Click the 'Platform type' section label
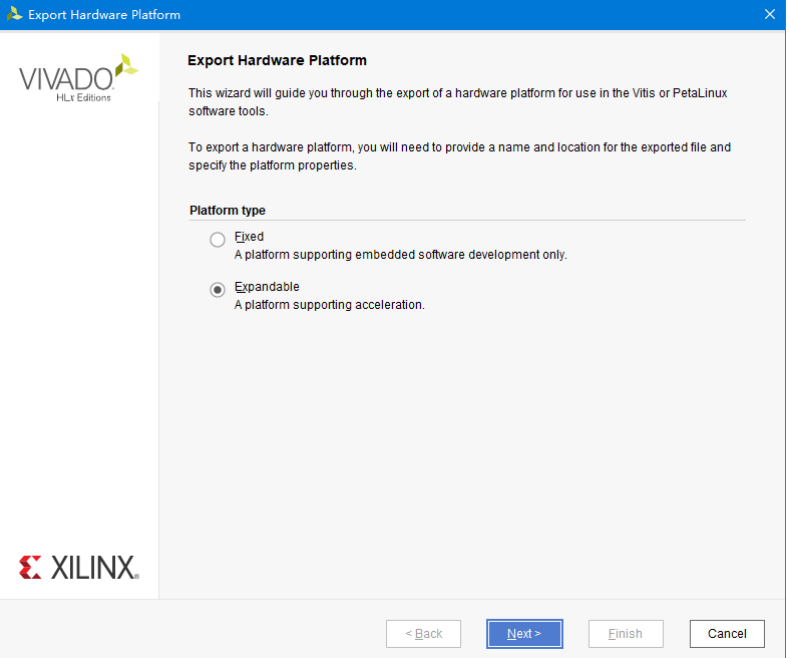Image resolution: width=789 pixels, height=658 pixels. click(227, 210)
